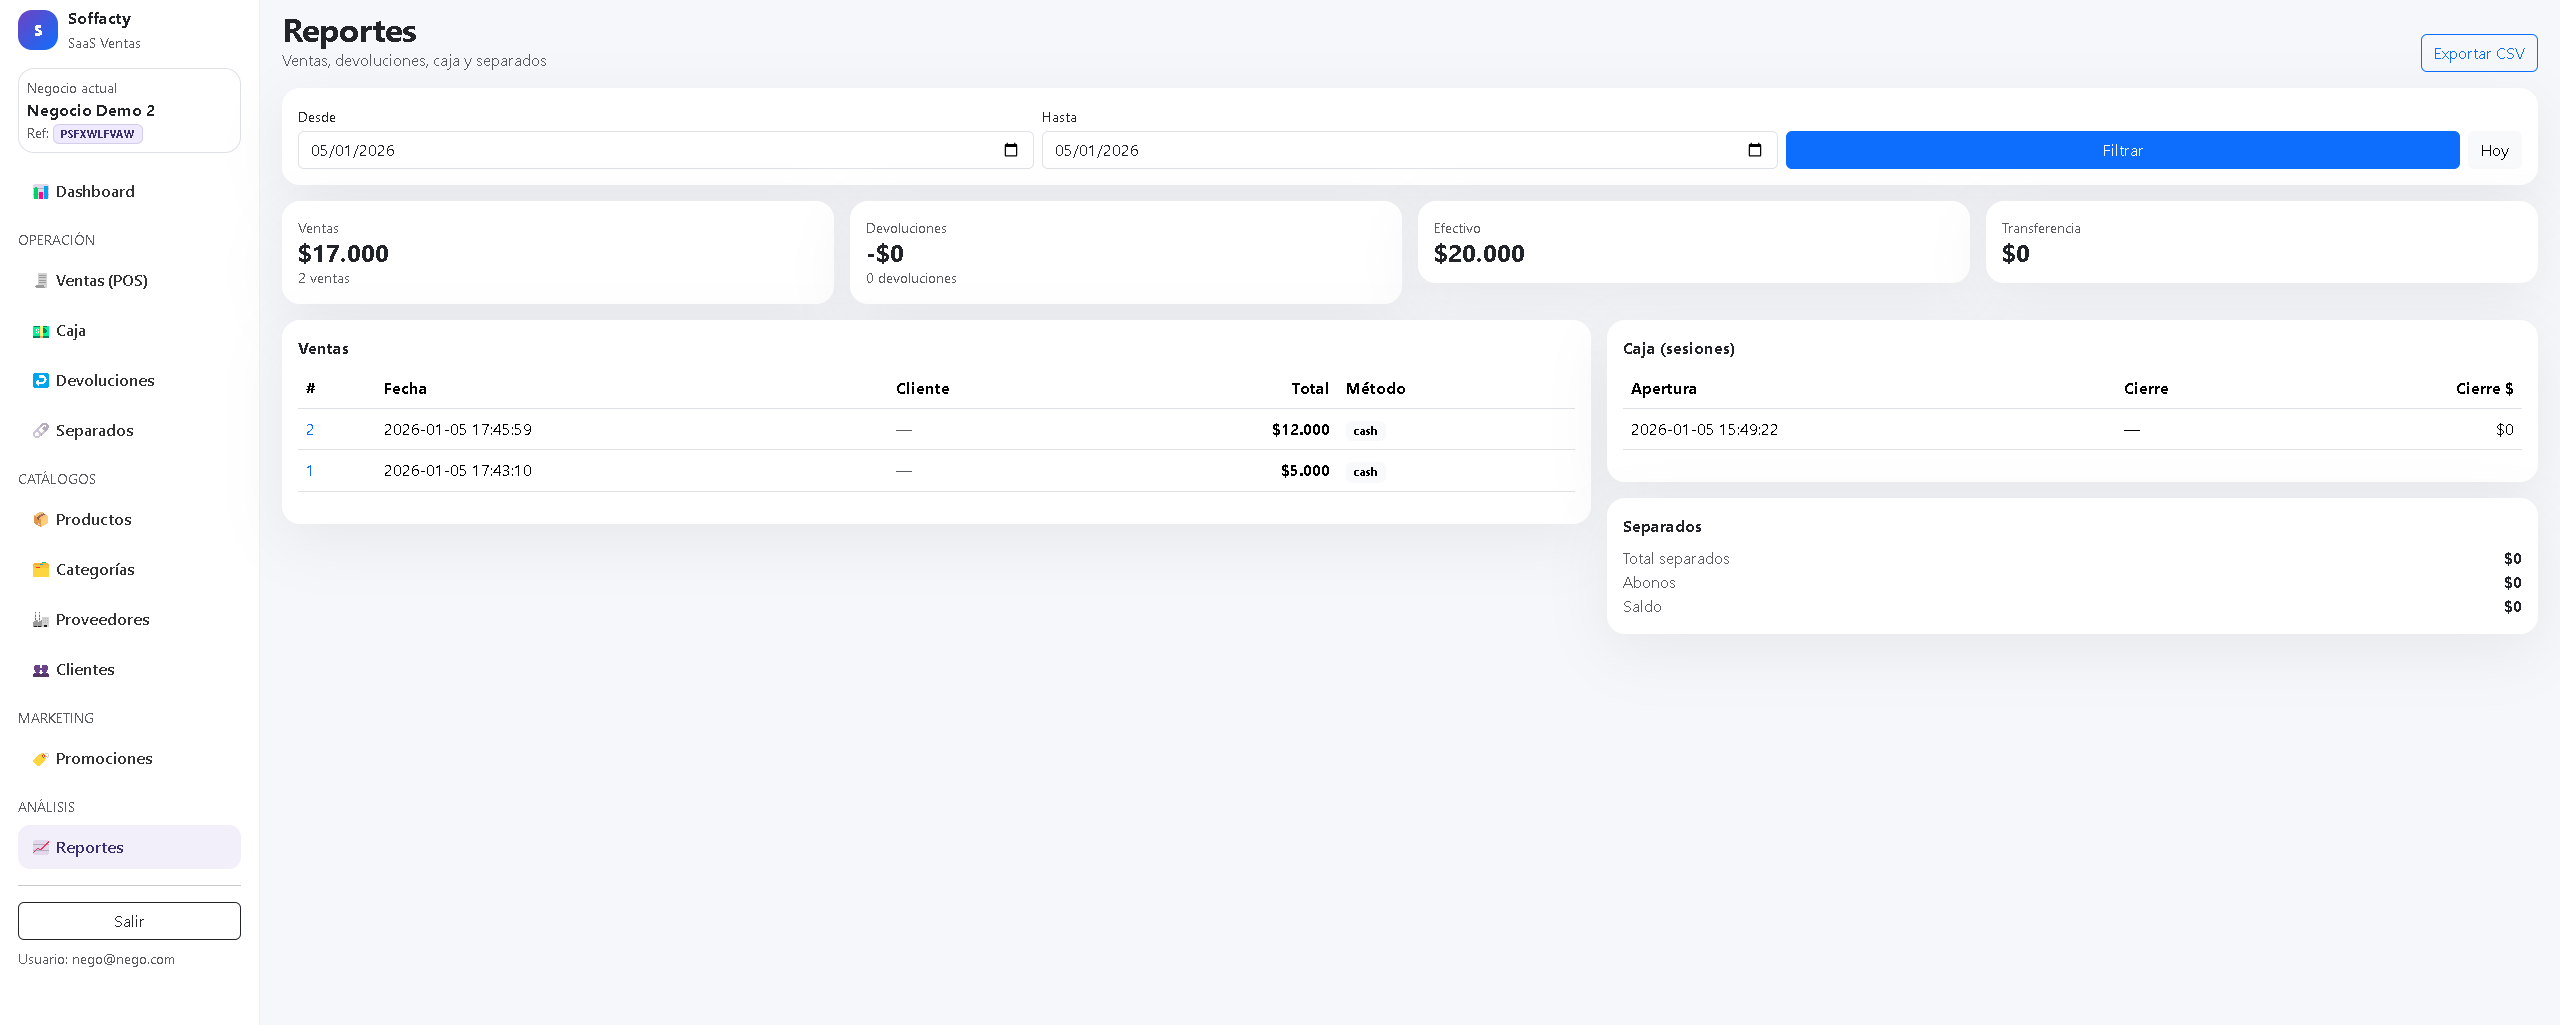Click the Exportar CSV button
This screenshot has height=1025, width=2560.
pos(2478,54)
